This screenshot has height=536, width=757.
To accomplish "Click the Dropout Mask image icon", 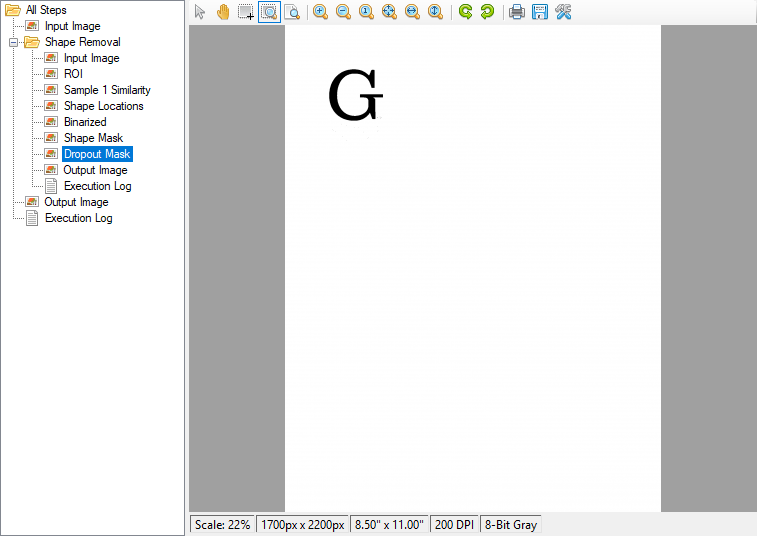I will click(x=51, y=154).
